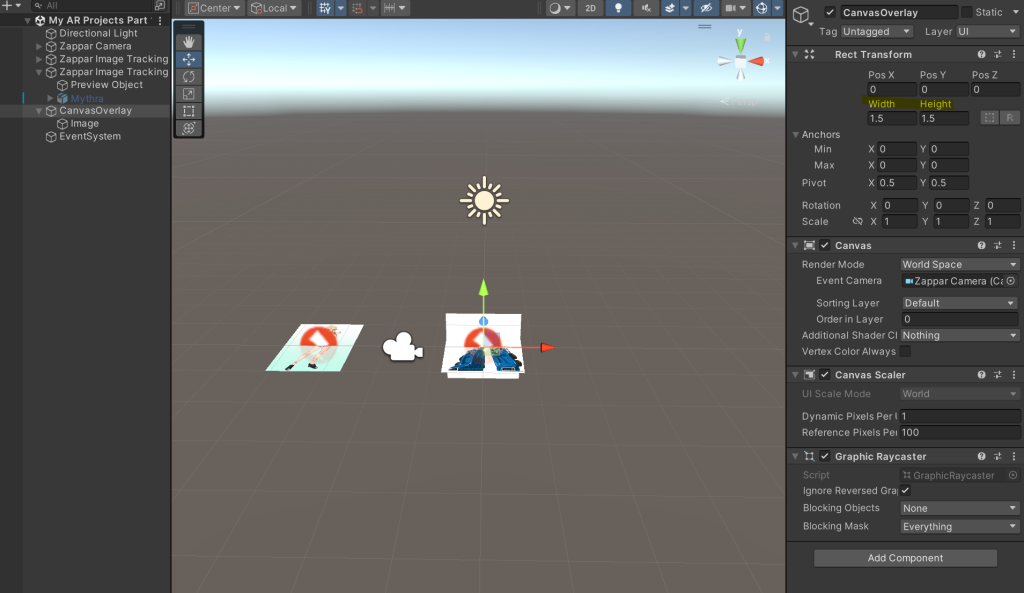Viewport: 1024px width, 593px height.
Task: Select the combined Transform tool
Action: [188, 128]
